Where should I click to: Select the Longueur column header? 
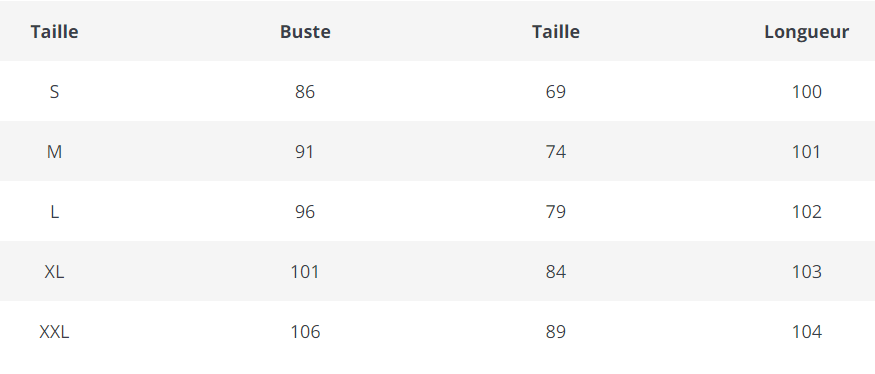click(x=806, y=32)
